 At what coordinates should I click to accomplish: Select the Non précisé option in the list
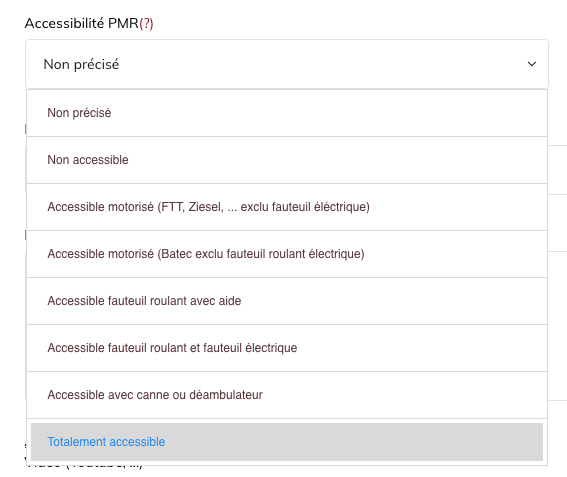click(x=287, y=113)
